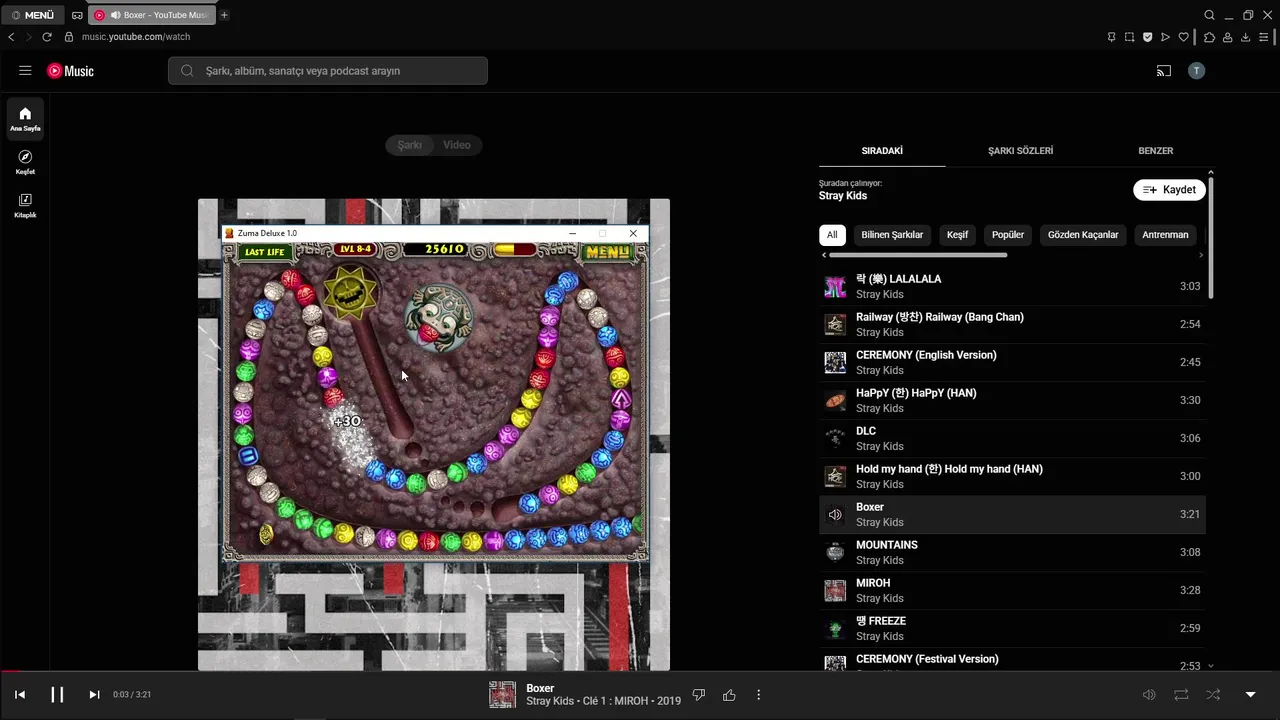
Task: Select the Antrenman filter chip
Action: (1165, 235)
